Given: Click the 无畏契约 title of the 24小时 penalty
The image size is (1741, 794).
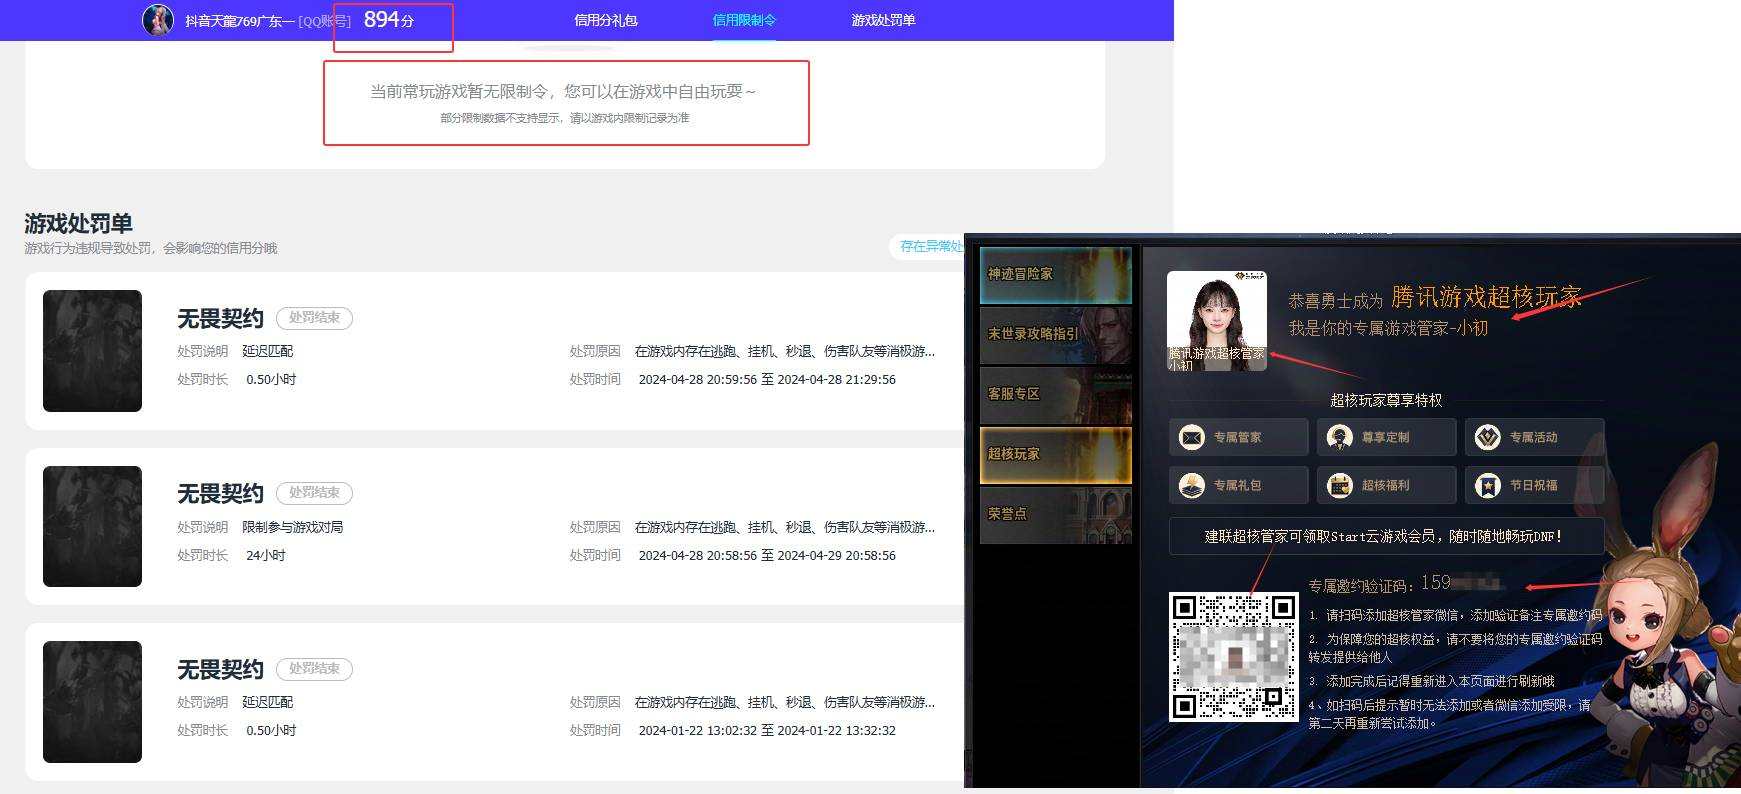Looking at the screenshot, I should [x=220, y=494].
